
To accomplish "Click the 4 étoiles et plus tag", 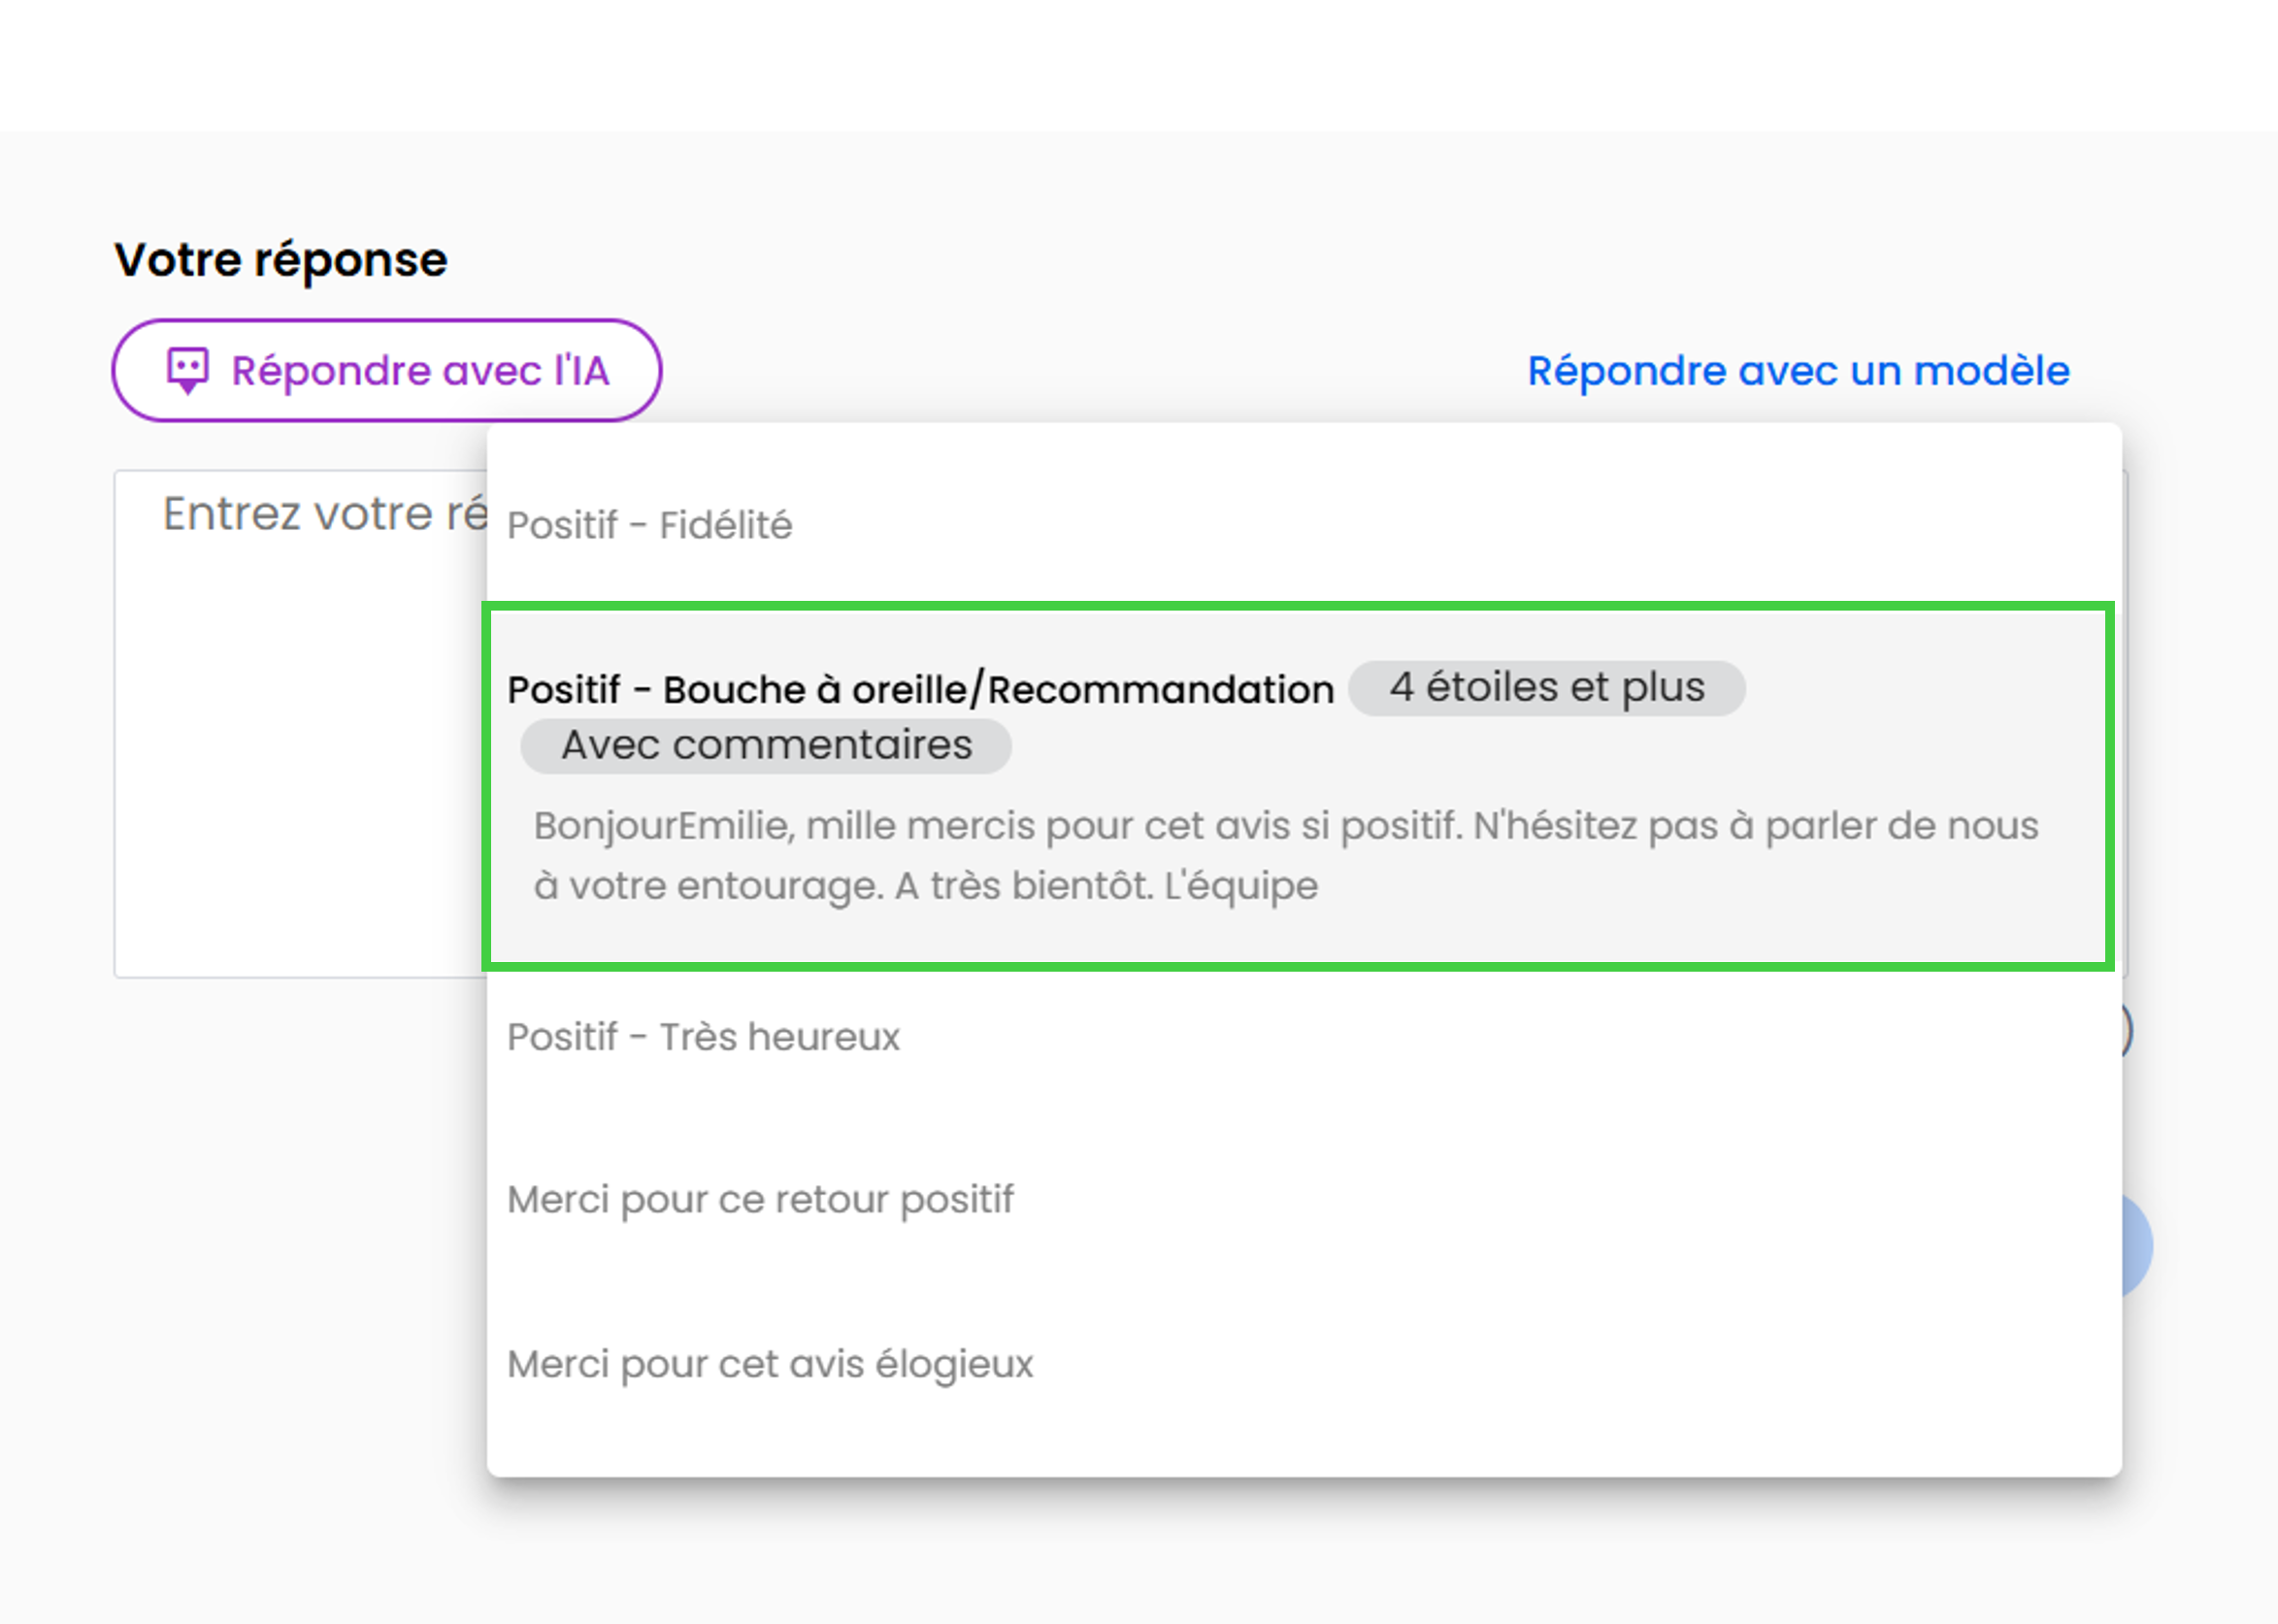I will pos(1546,688).
